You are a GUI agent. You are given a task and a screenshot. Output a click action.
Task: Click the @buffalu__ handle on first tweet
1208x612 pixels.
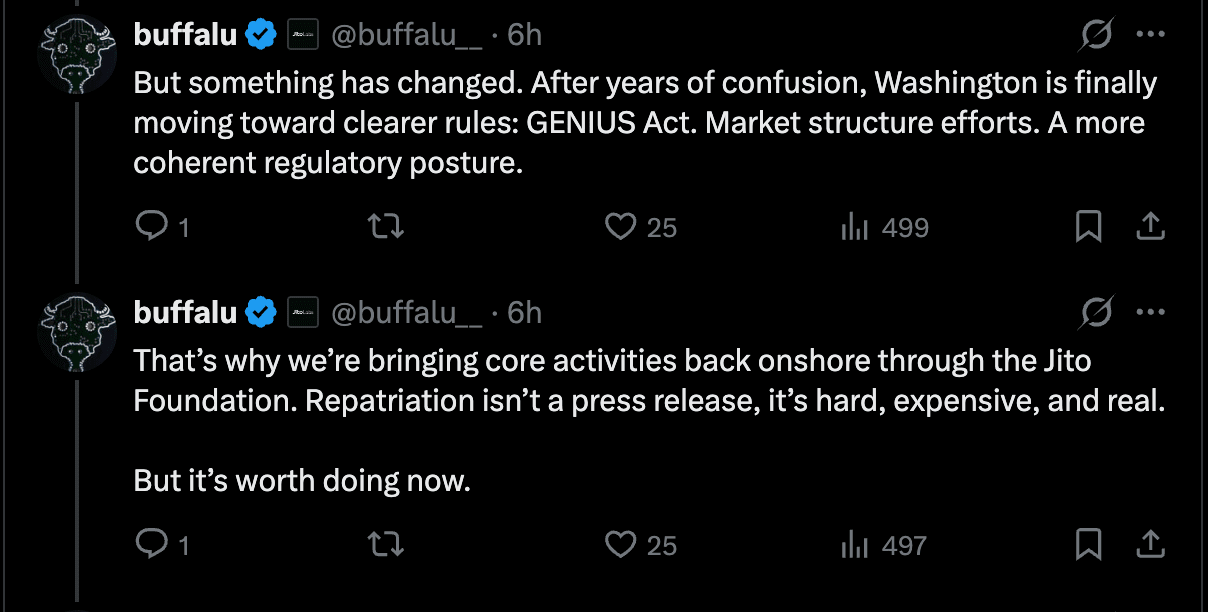pos(407,35)
